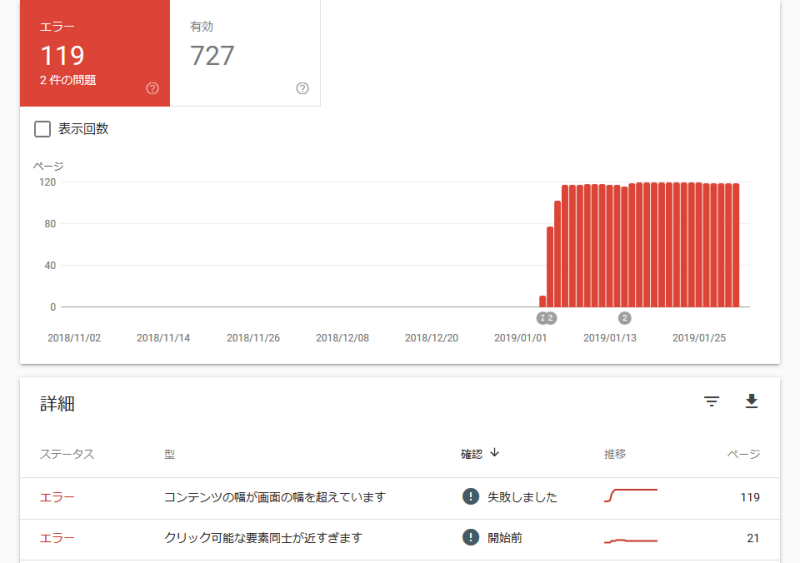The width and height of the screenshot is (800, 563).
Task: Click the 開始前 status icon
Action: pyautogui.click(x=470, y=537)
